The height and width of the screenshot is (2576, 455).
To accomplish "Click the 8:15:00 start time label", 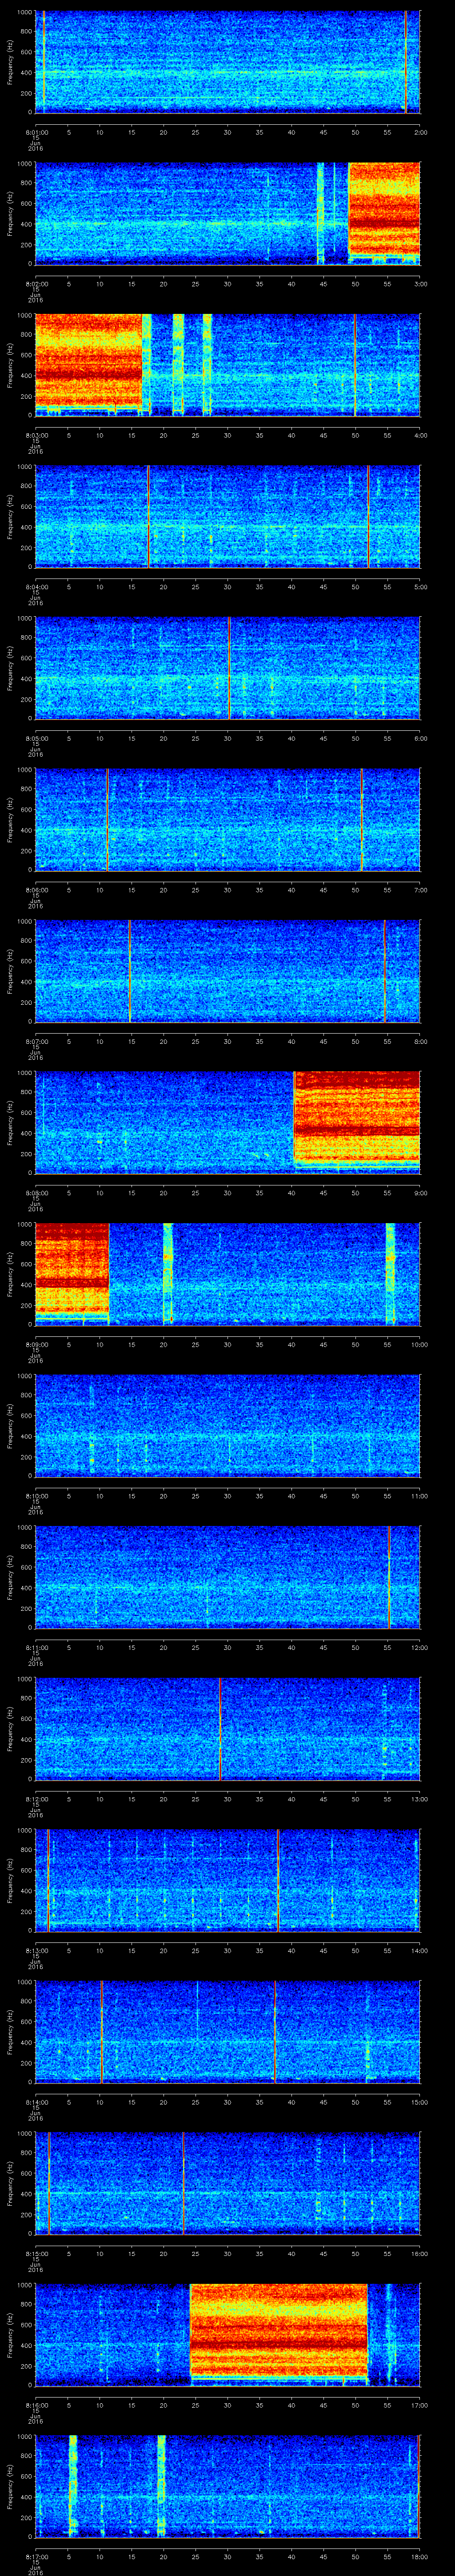I will tap(36, 2254).
